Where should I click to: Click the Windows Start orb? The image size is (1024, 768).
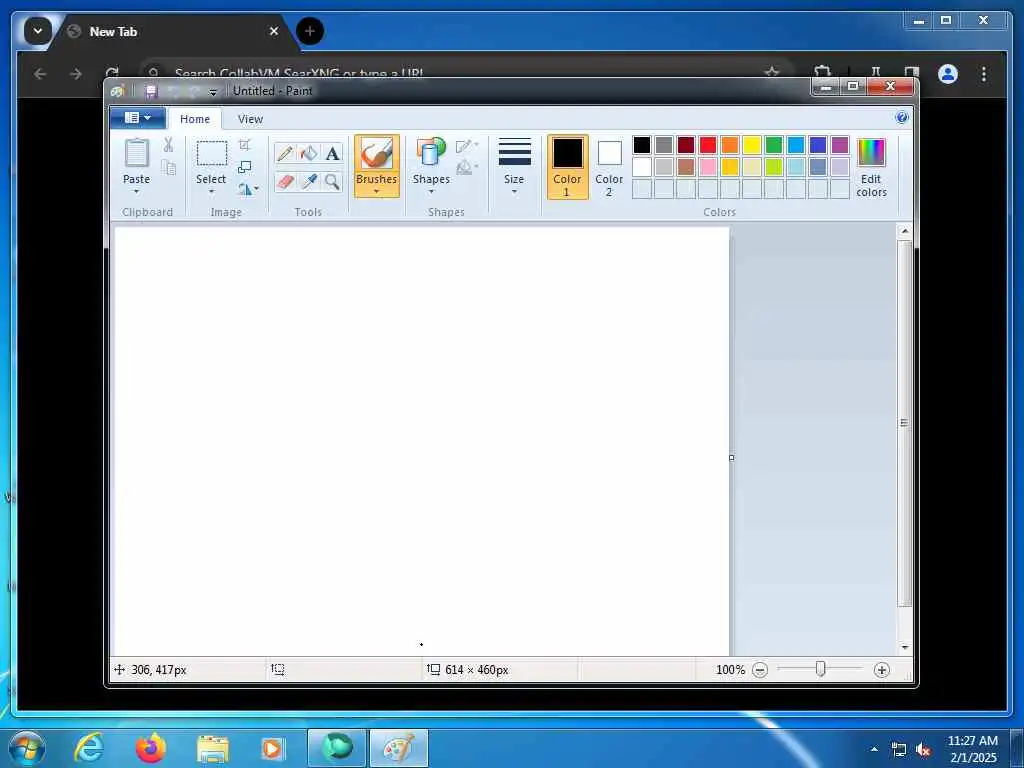coord(27,748)
